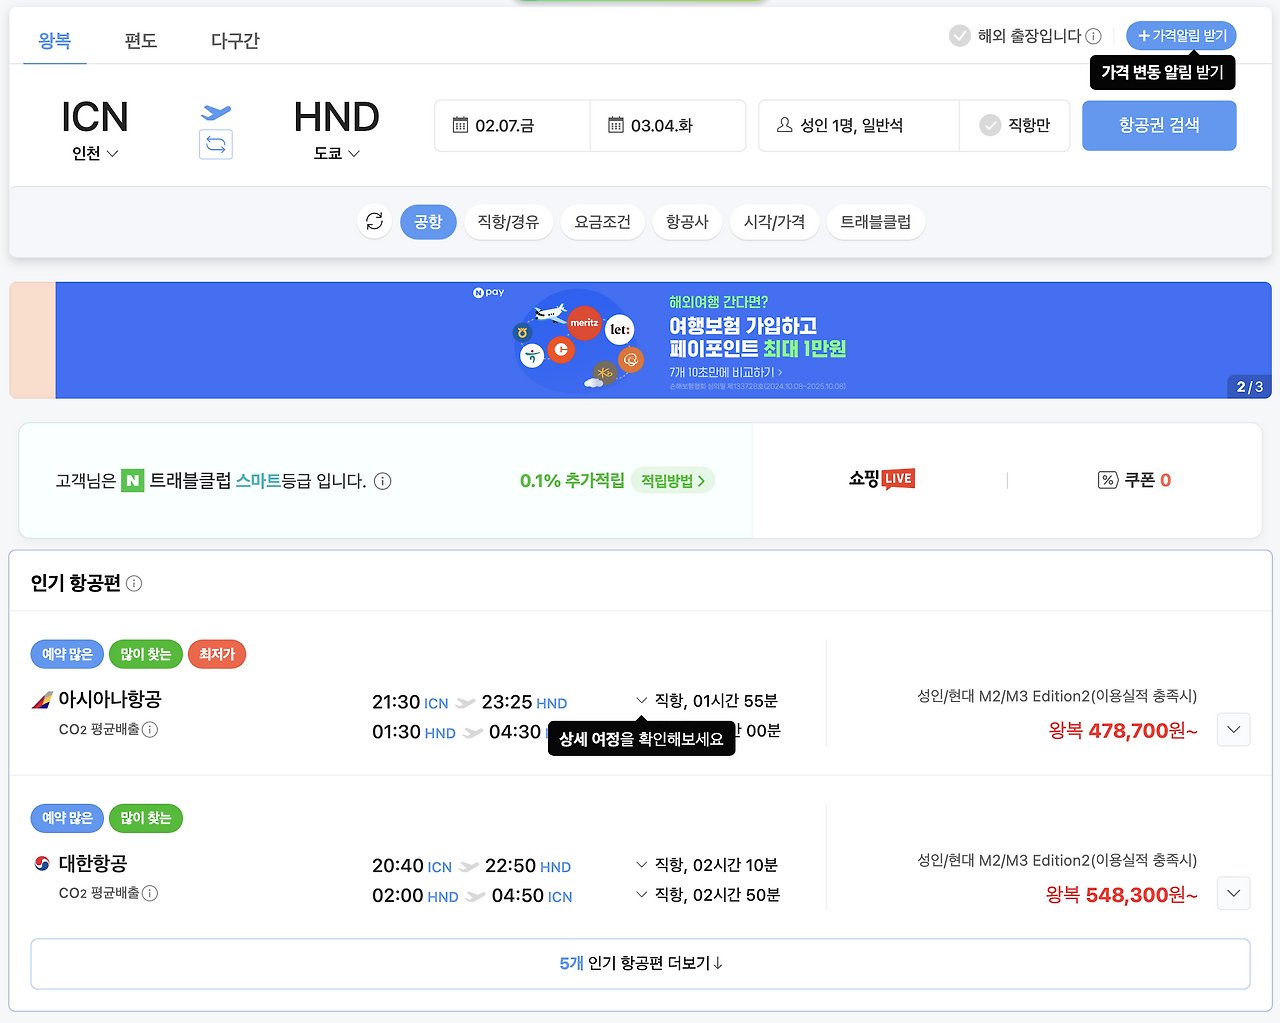
Task: Click the calendar icon for departure date 02.07
Action: tap(459, 125)
